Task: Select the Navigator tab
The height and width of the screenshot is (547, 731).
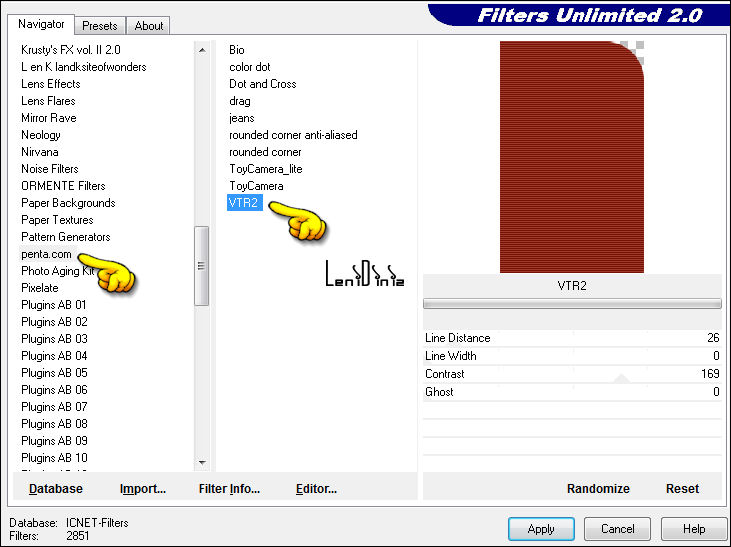Action: (x=41, y=24)
